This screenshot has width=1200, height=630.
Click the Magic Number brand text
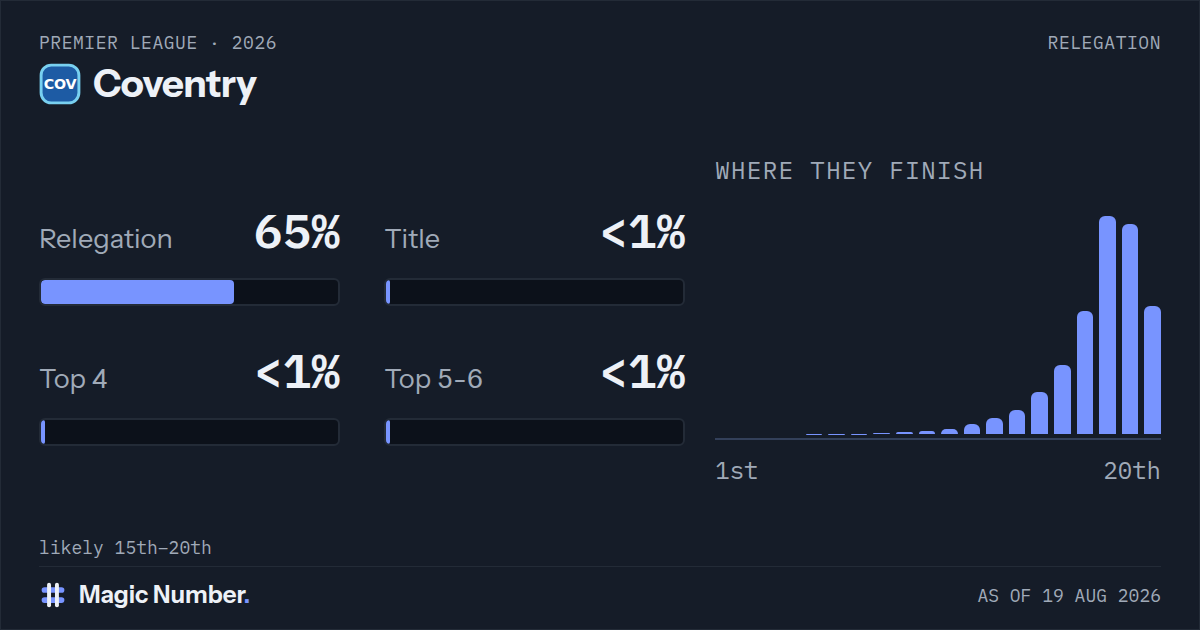pos(164,595)
